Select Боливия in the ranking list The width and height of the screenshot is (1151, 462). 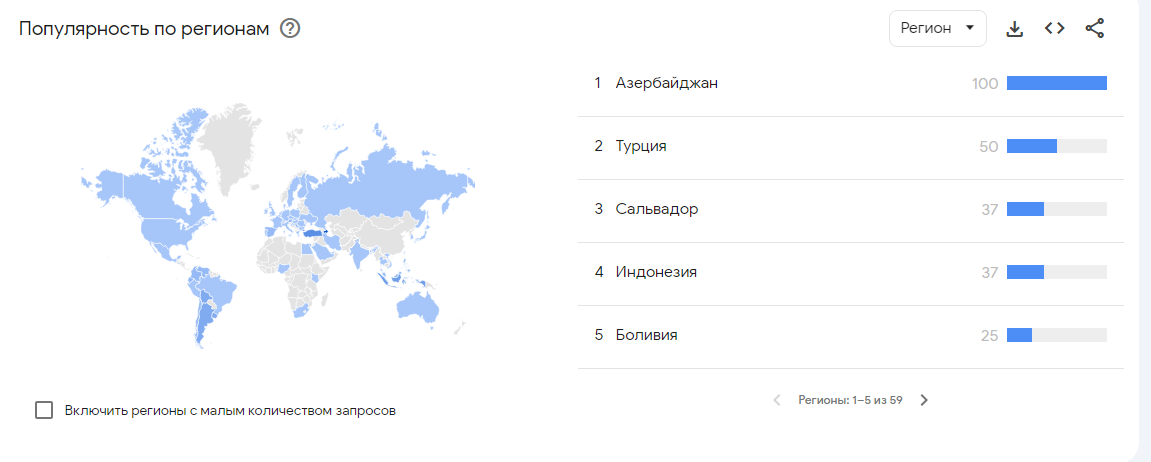coord(646,335)
